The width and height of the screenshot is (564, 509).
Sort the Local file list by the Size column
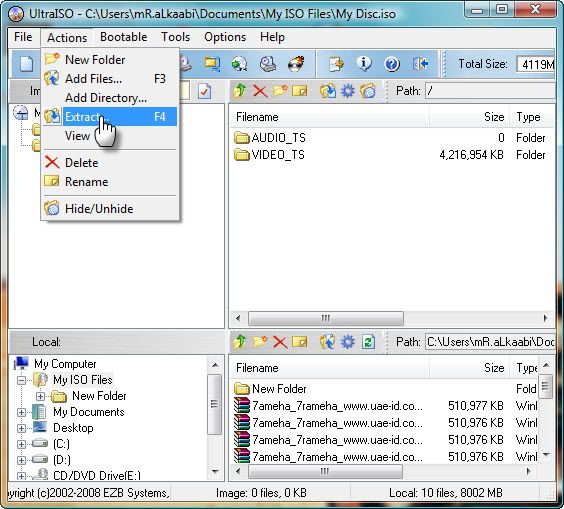(x=470, y=368)
